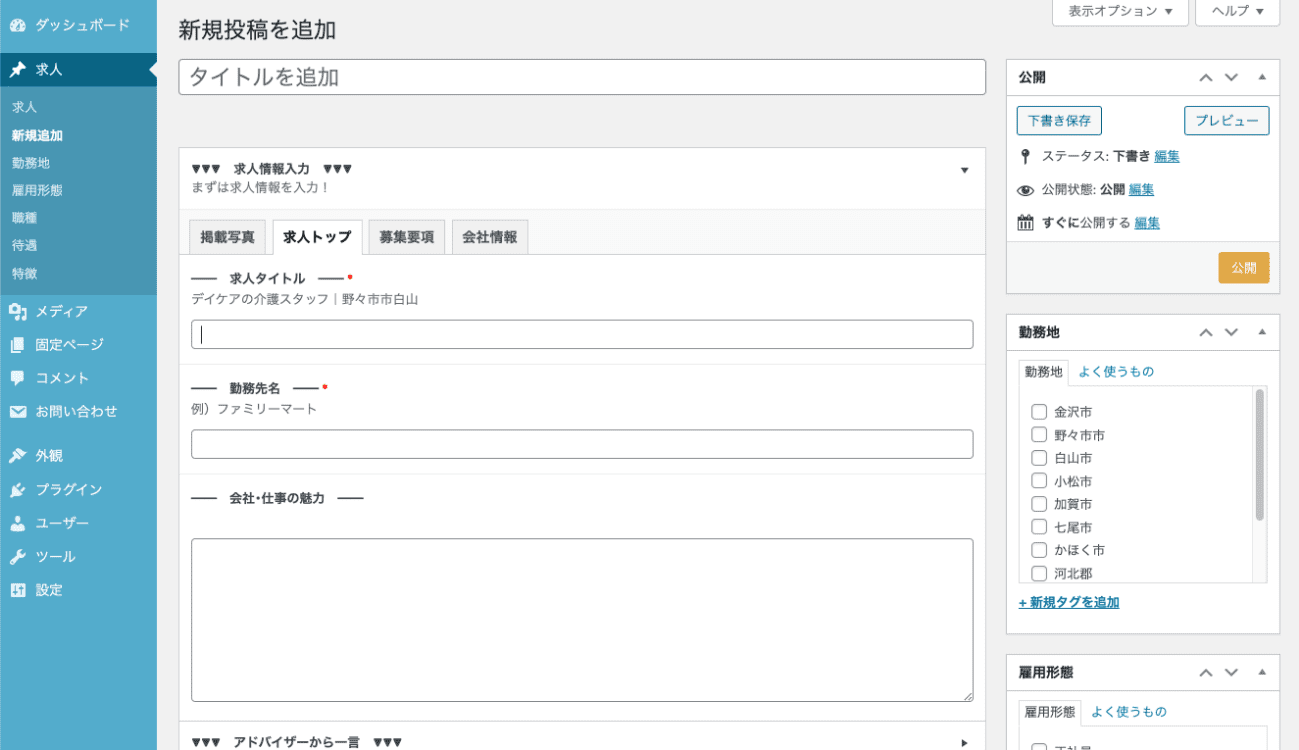1299x750 pixels.
Task: Click the 求人タイトル input field
Action: (x=582, y=334)
